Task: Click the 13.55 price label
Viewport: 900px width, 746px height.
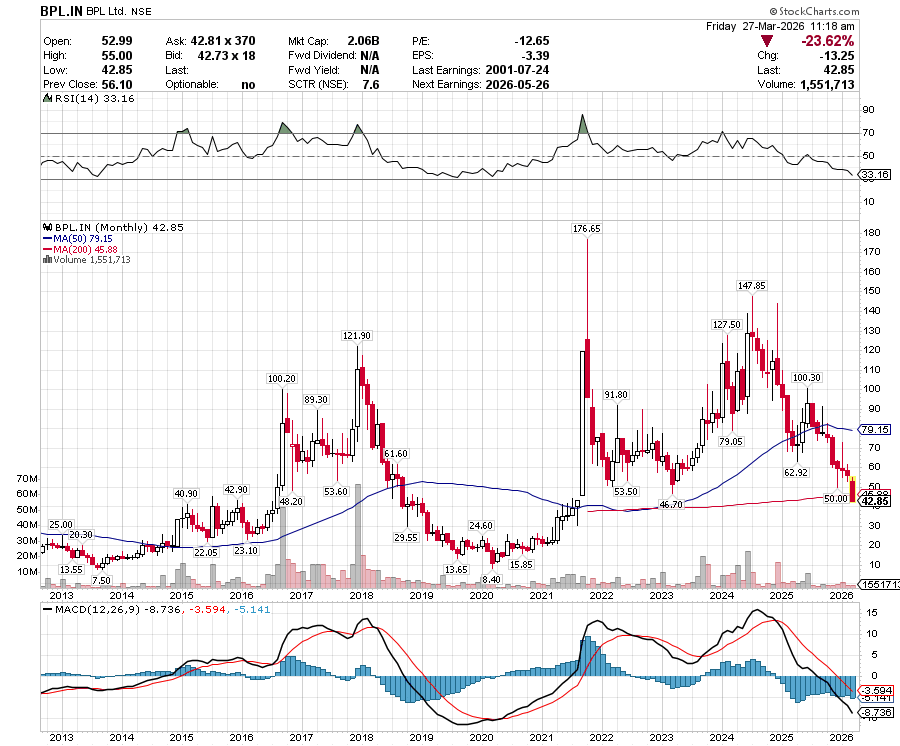Action: point(71,569)
